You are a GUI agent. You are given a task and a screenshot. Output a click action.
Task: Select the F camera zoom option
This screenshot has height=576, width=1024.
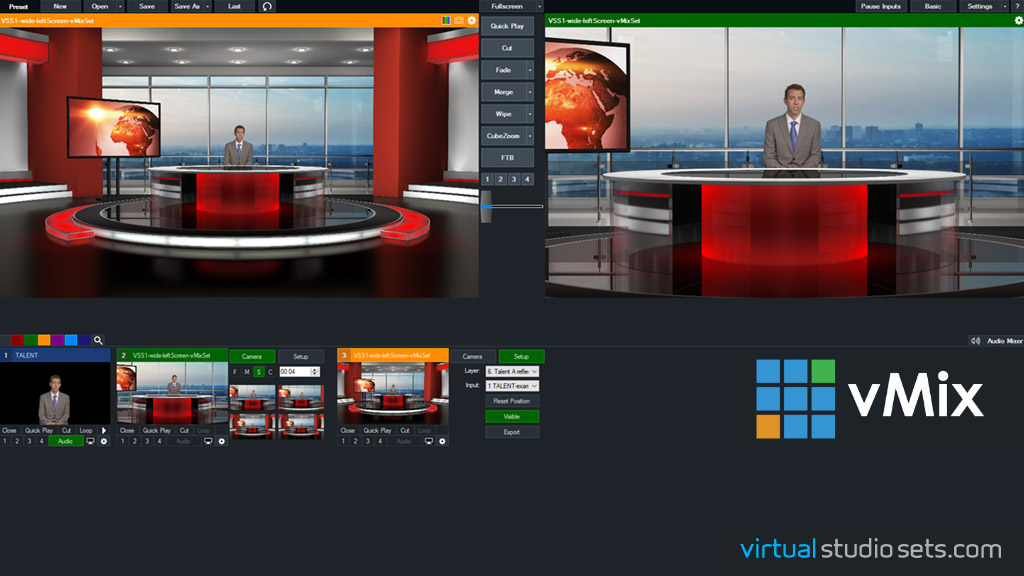[x=235, y=372]
